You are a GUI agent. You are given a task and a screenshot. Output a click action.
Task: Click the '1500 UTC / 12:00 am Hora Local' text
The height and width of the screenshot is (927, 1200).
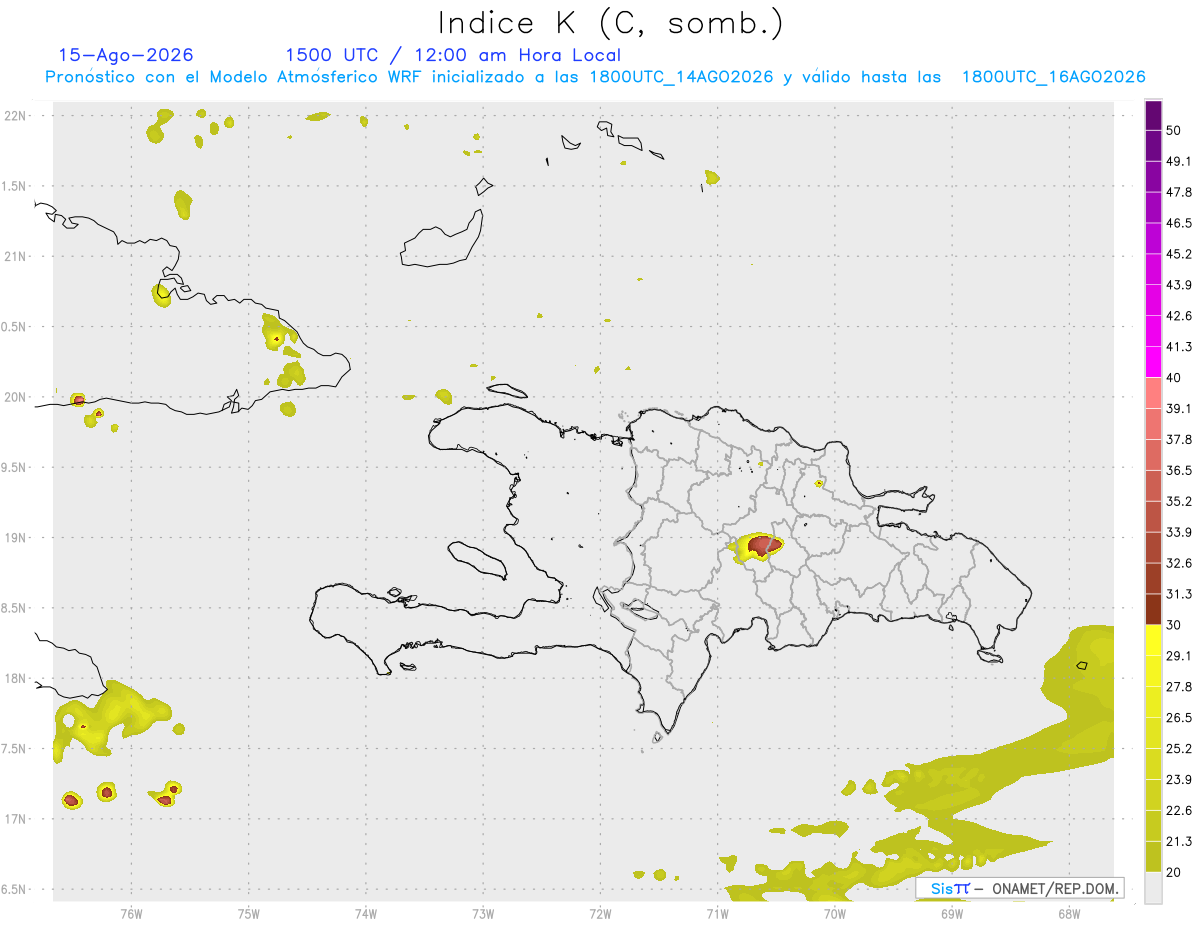pyautogui.click(x=453, y=55)
